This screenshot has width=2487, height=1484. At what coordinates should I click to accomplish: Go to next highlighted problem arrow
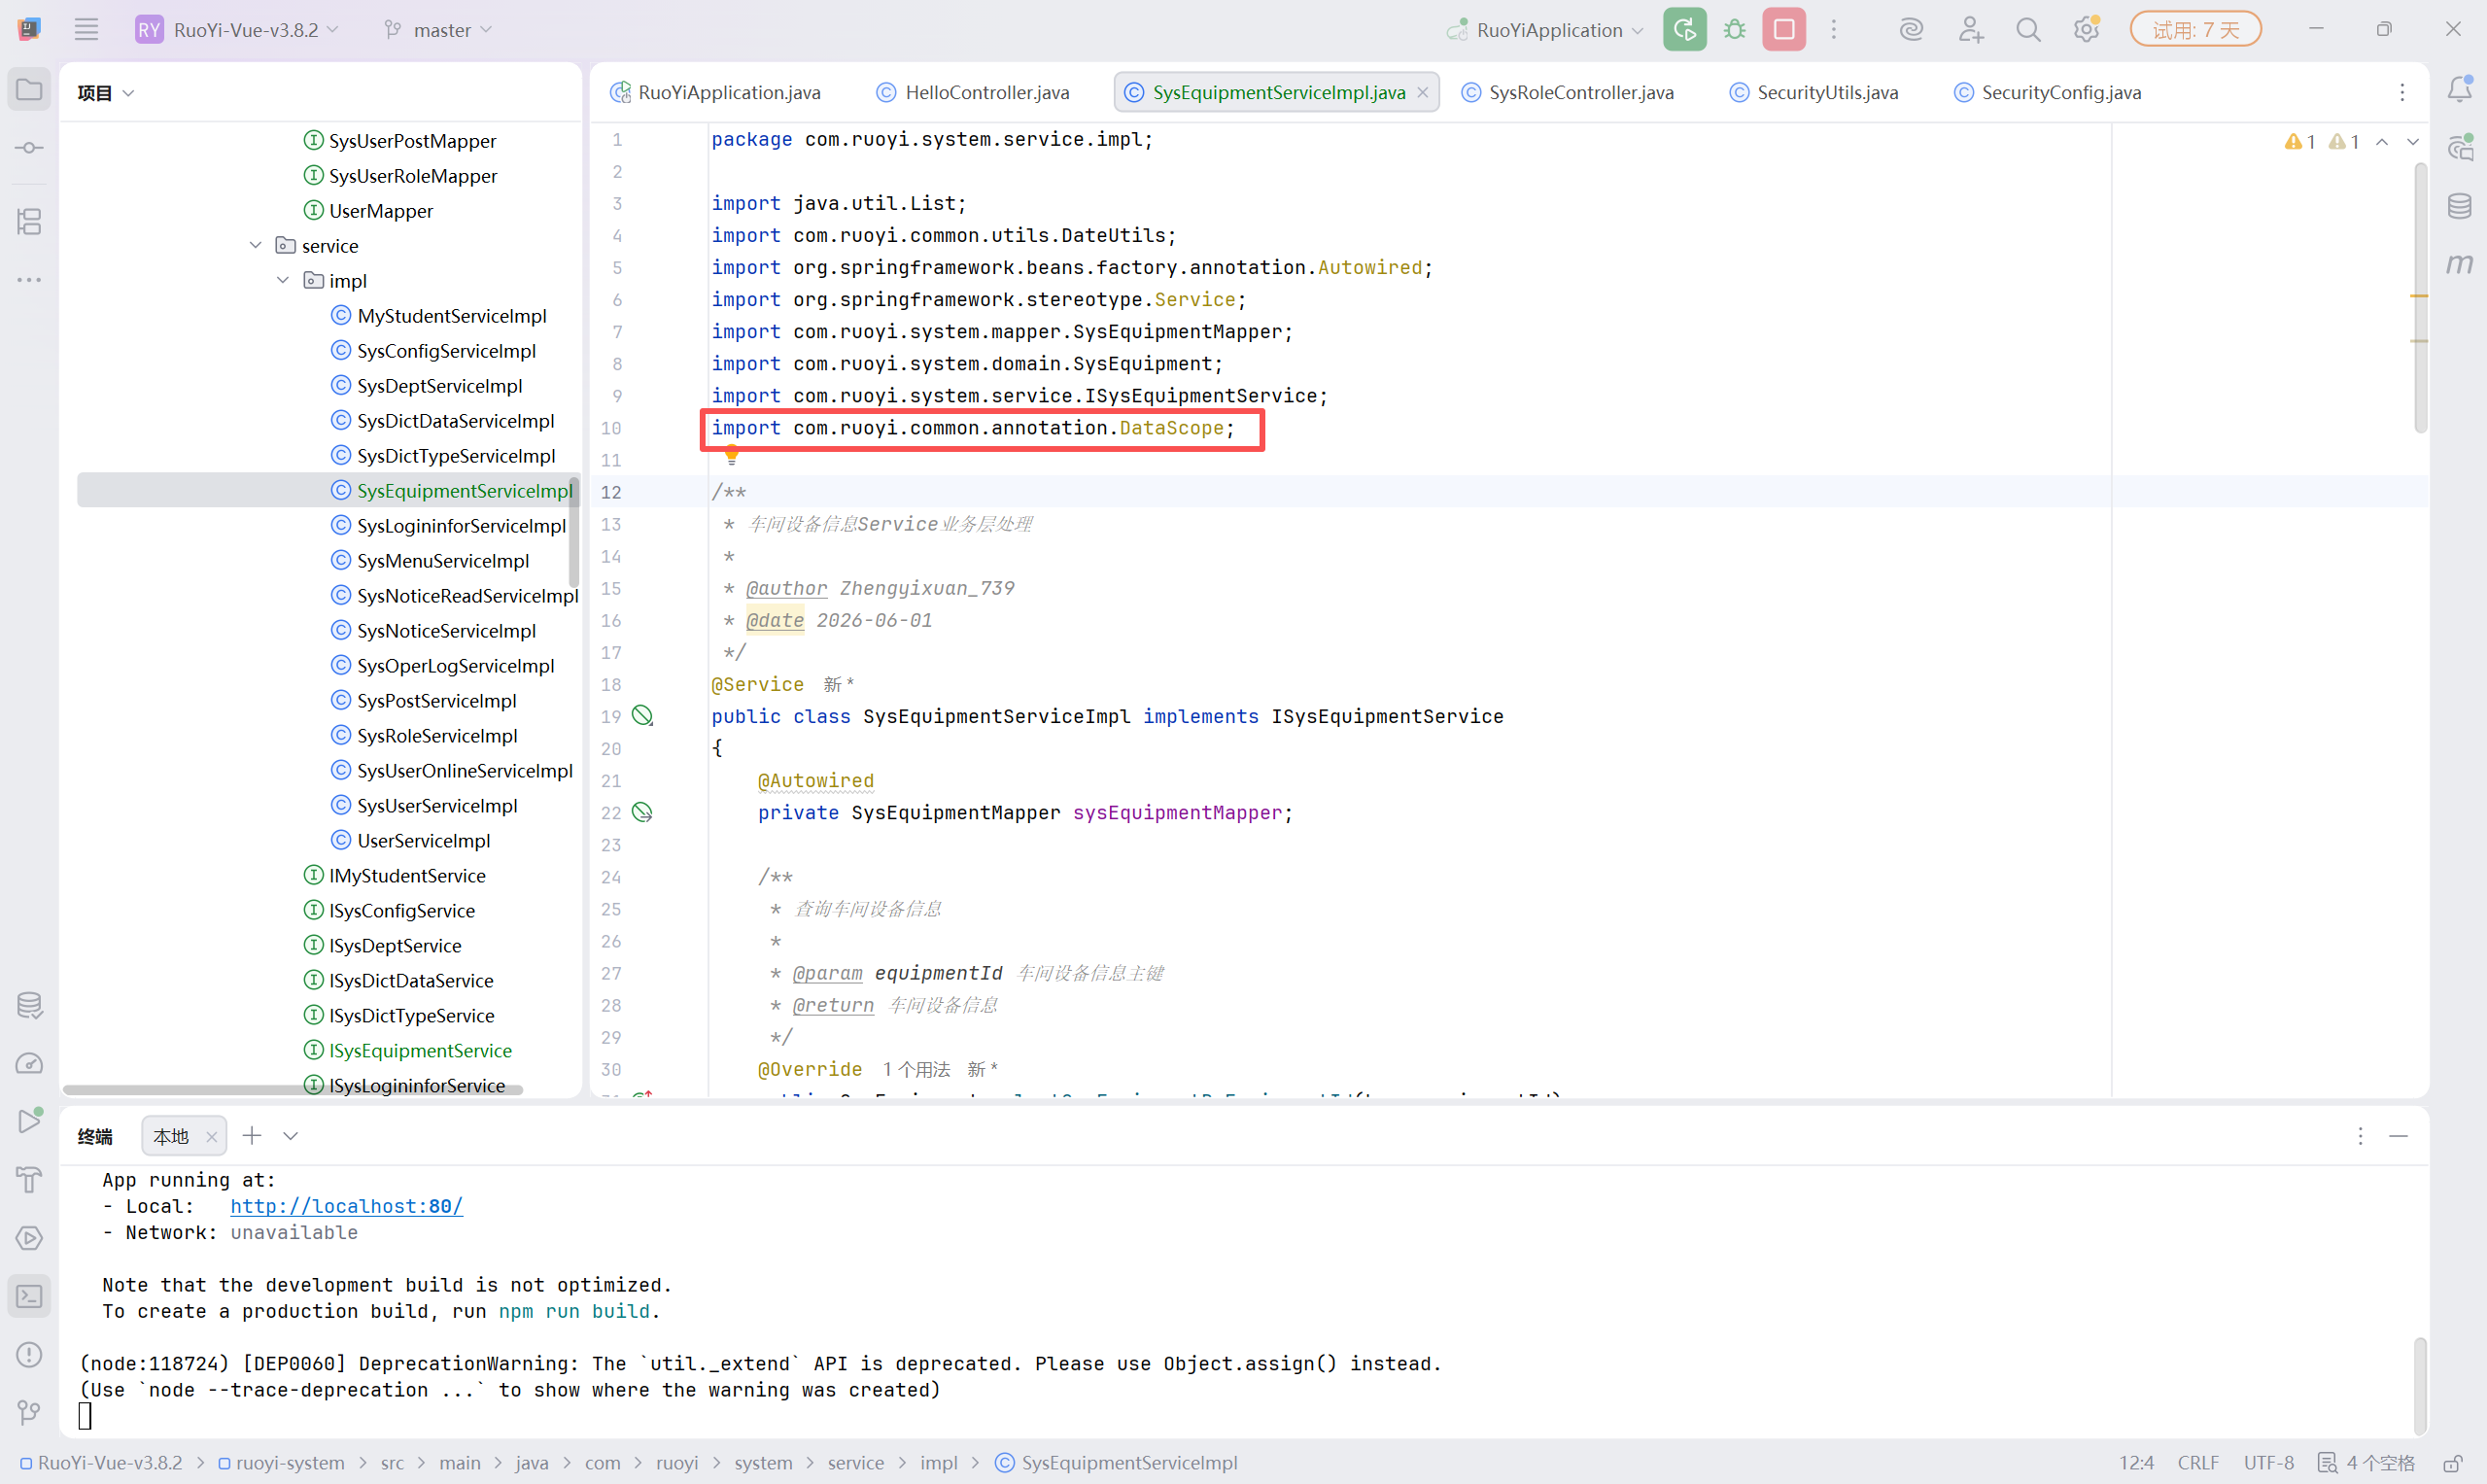click(2412, 142)
